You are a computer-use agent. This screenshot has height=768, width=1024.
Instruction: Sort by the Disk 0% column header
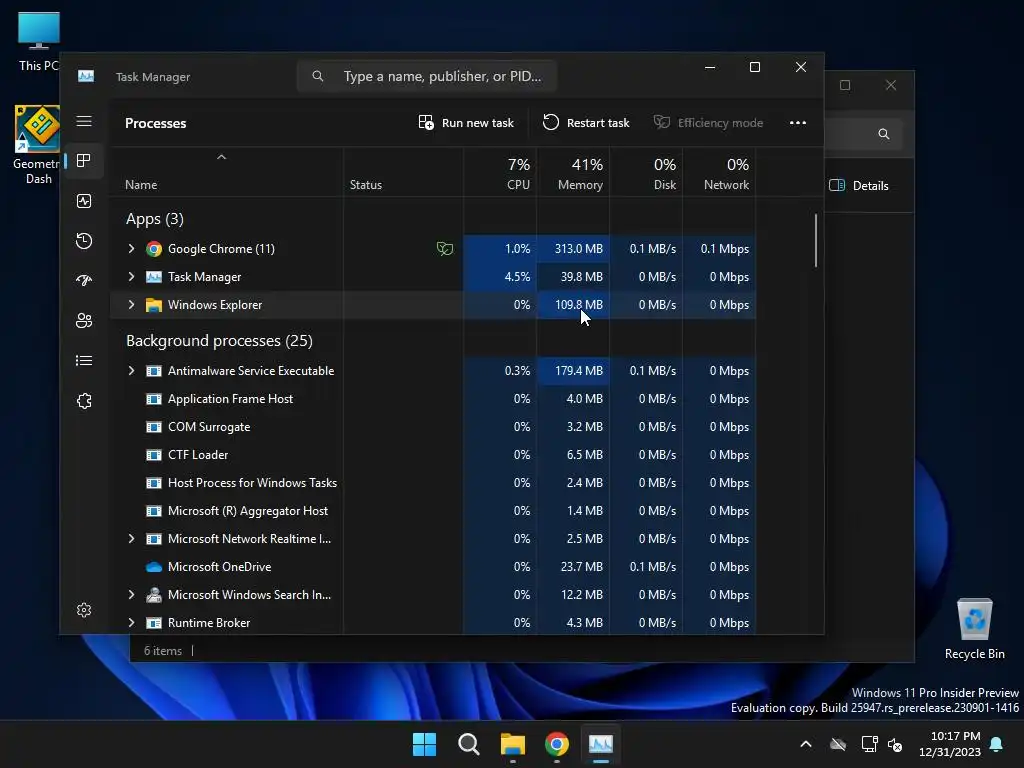[x=646, y=173]
